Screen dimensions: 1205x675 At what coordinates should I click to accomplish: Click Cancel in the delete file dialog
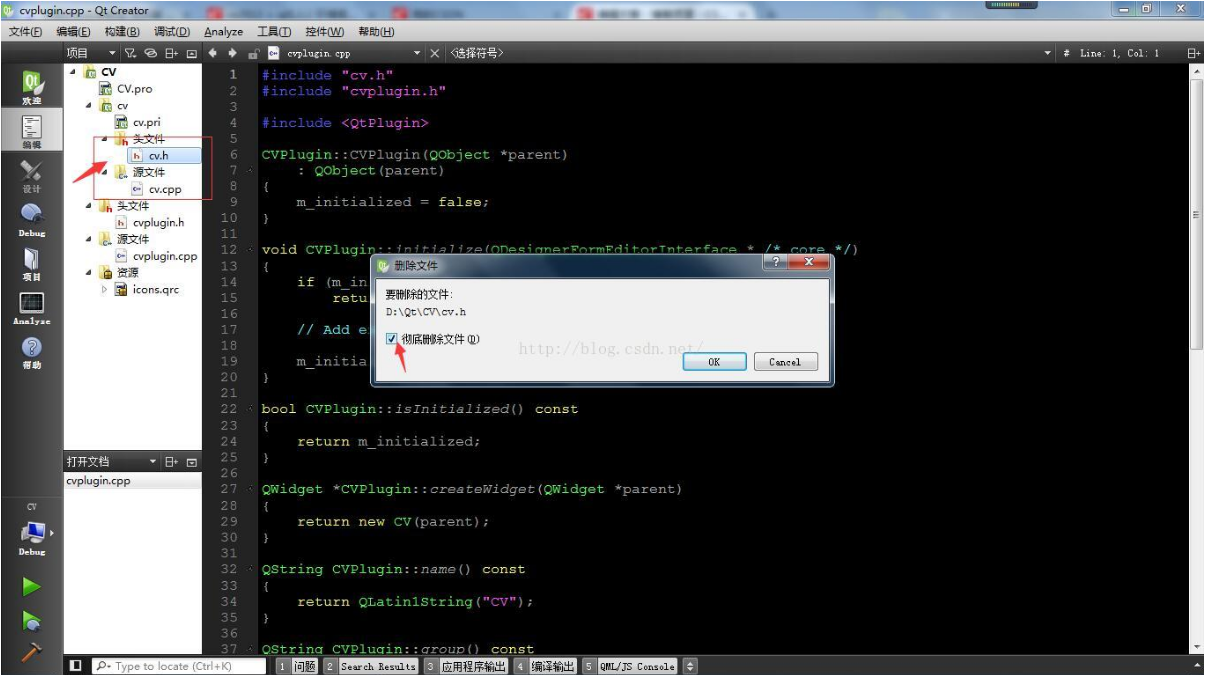pos(785,362)
